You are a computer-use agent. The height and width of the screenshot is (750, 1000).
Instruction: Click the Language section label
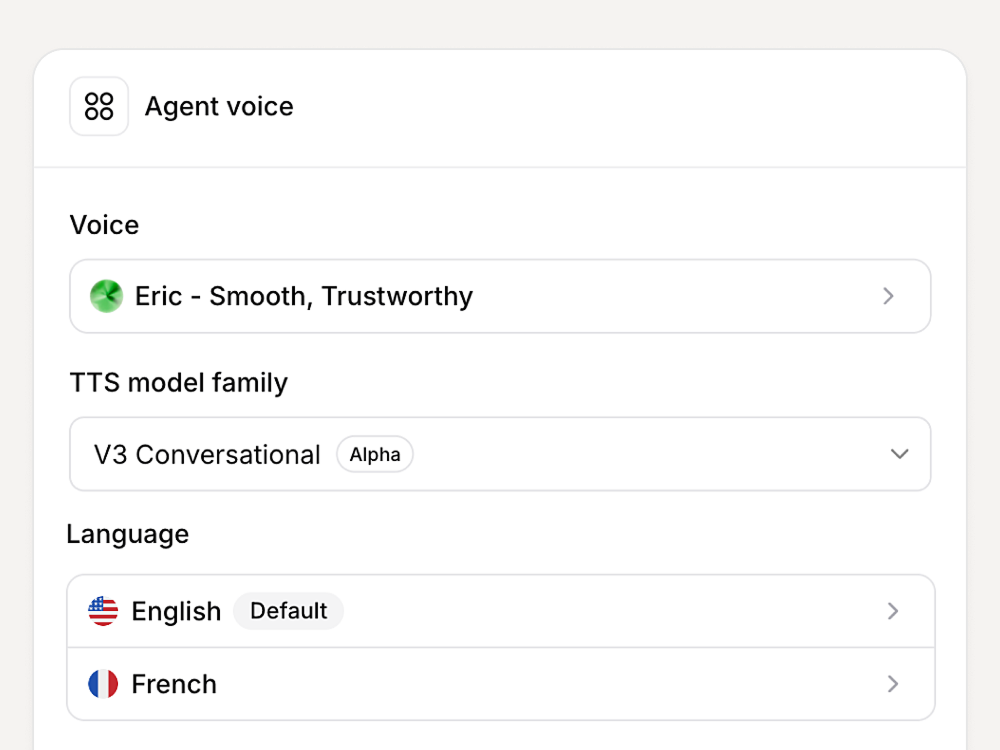click(x=127, y=534)
